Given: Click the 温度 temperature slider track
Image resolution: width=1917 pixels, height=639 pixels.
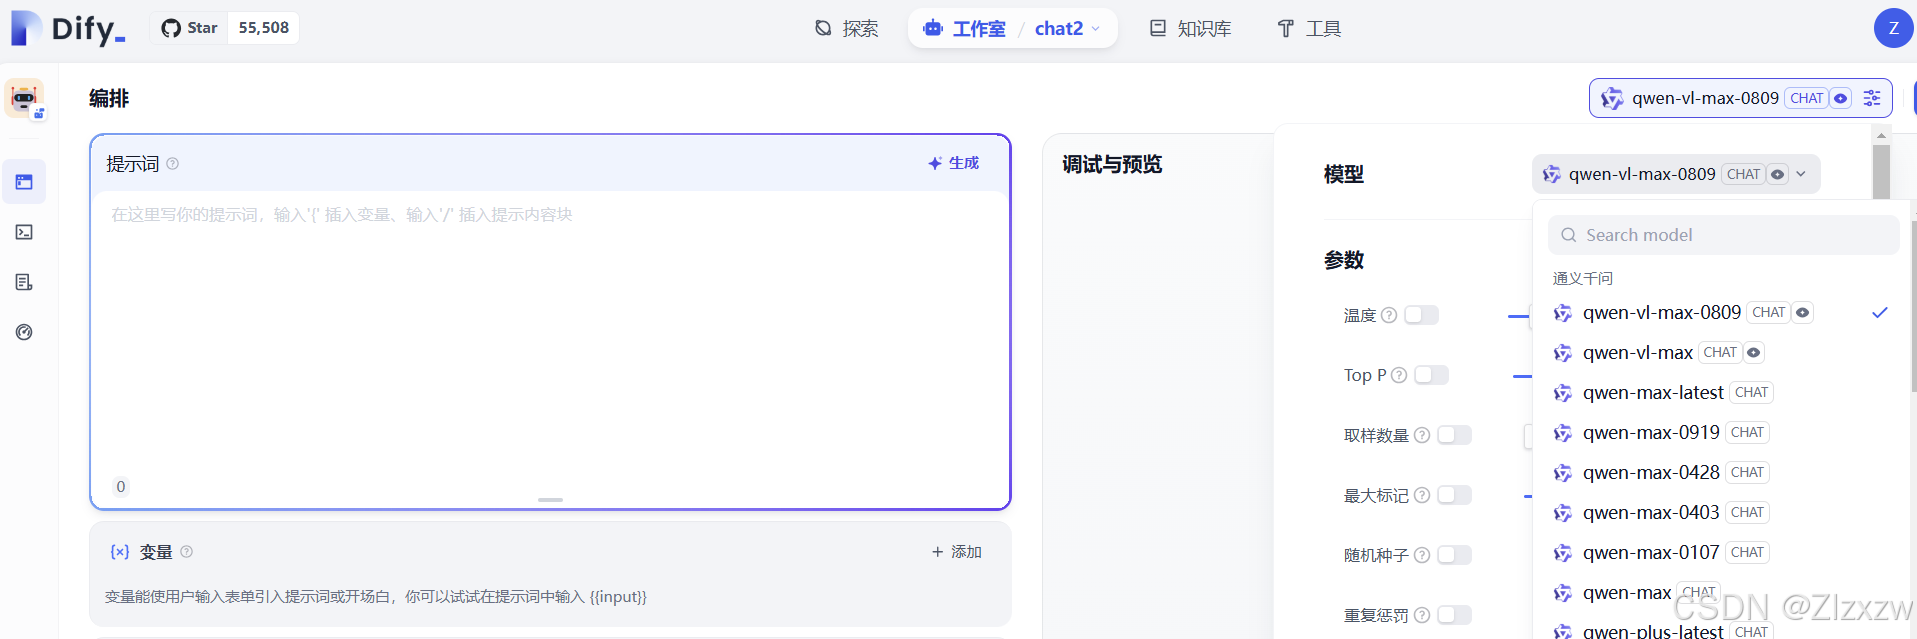Looking at the screenshot, I should click(x=1519, y=316).
